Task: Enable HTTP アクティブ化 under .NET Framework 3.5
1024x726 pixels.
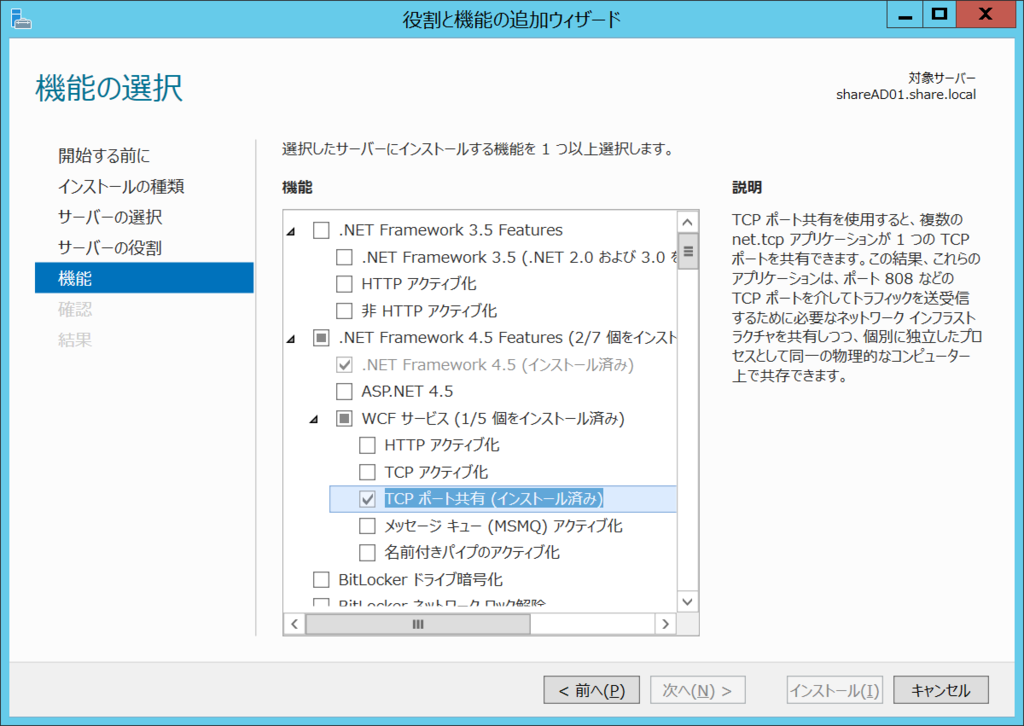Action: coord(345,284)
